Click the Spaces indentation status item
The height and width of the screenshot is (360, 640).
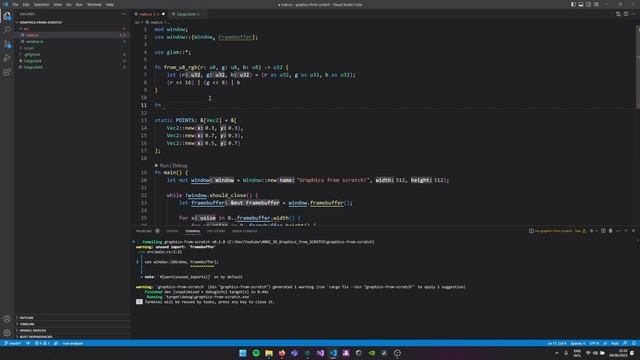coord(578,343)
